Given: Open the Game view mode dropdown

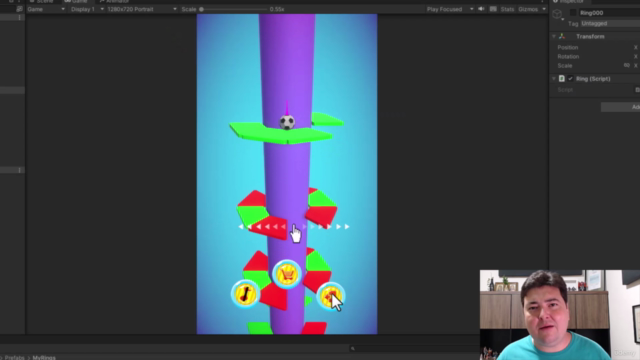Looking at the screenshot, I should click(46, 9).
